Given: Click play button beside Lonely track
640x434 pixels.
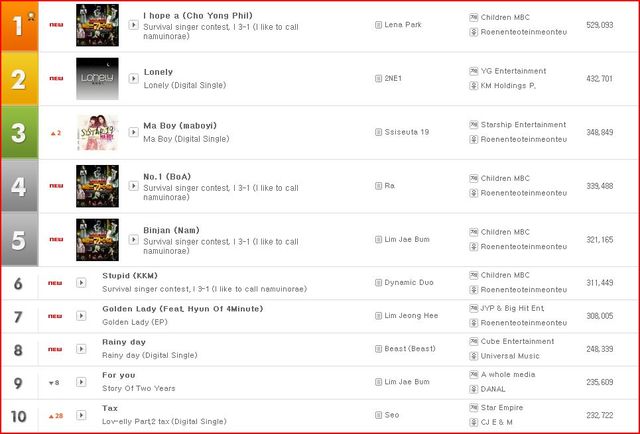Looking at the screenshot, I should click(x=133, y=78).
